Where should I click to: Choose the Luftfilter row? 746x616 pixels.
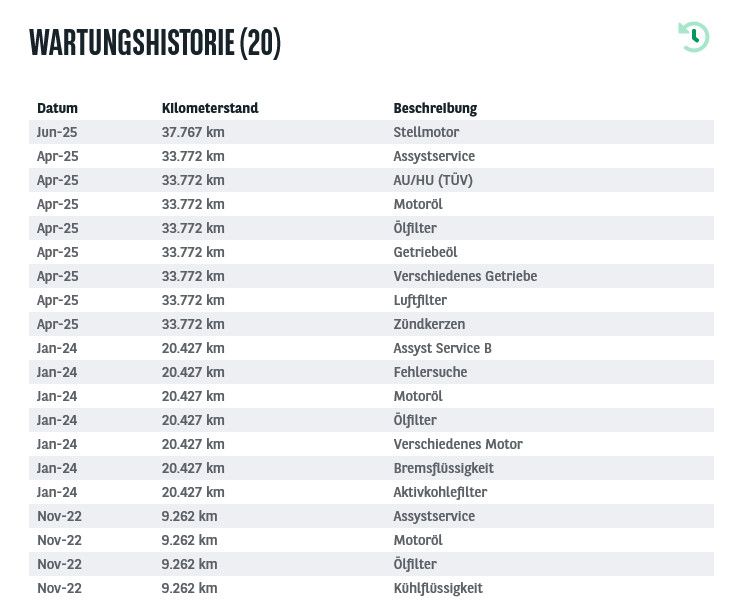click(x=420, y=300)
